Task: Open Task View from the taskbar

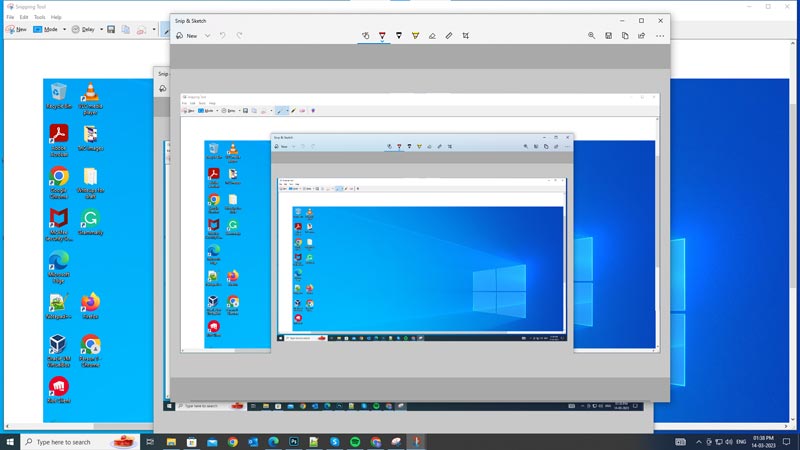Action: tap(150, 442)
